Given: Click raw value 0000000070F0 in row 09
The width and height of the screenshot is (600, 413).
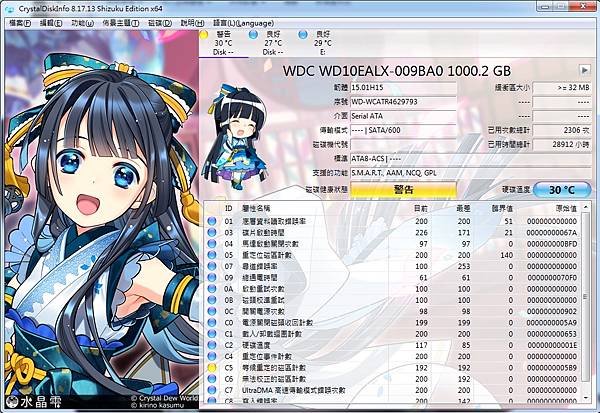Looking at the screenshot, I should click(x=552, y=278).
